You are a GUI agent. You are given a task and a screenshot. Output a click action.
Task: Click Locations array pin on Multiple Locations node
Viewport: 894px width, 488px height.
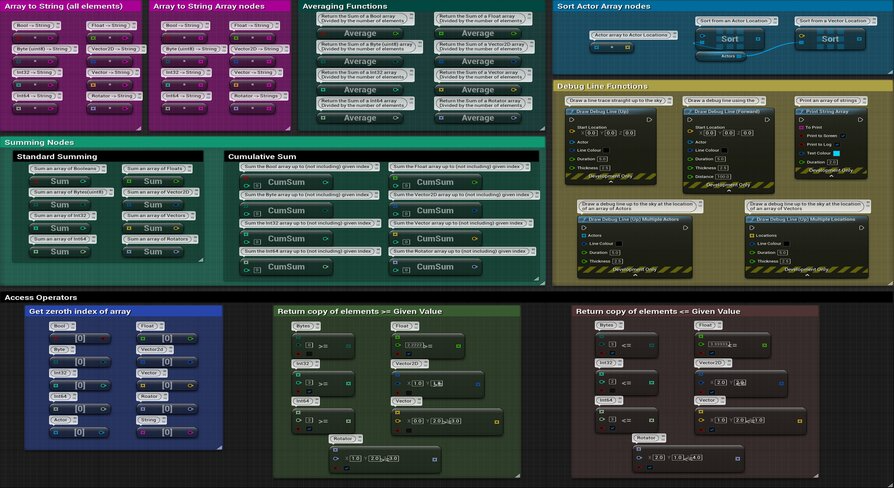(x=751, y=235)
